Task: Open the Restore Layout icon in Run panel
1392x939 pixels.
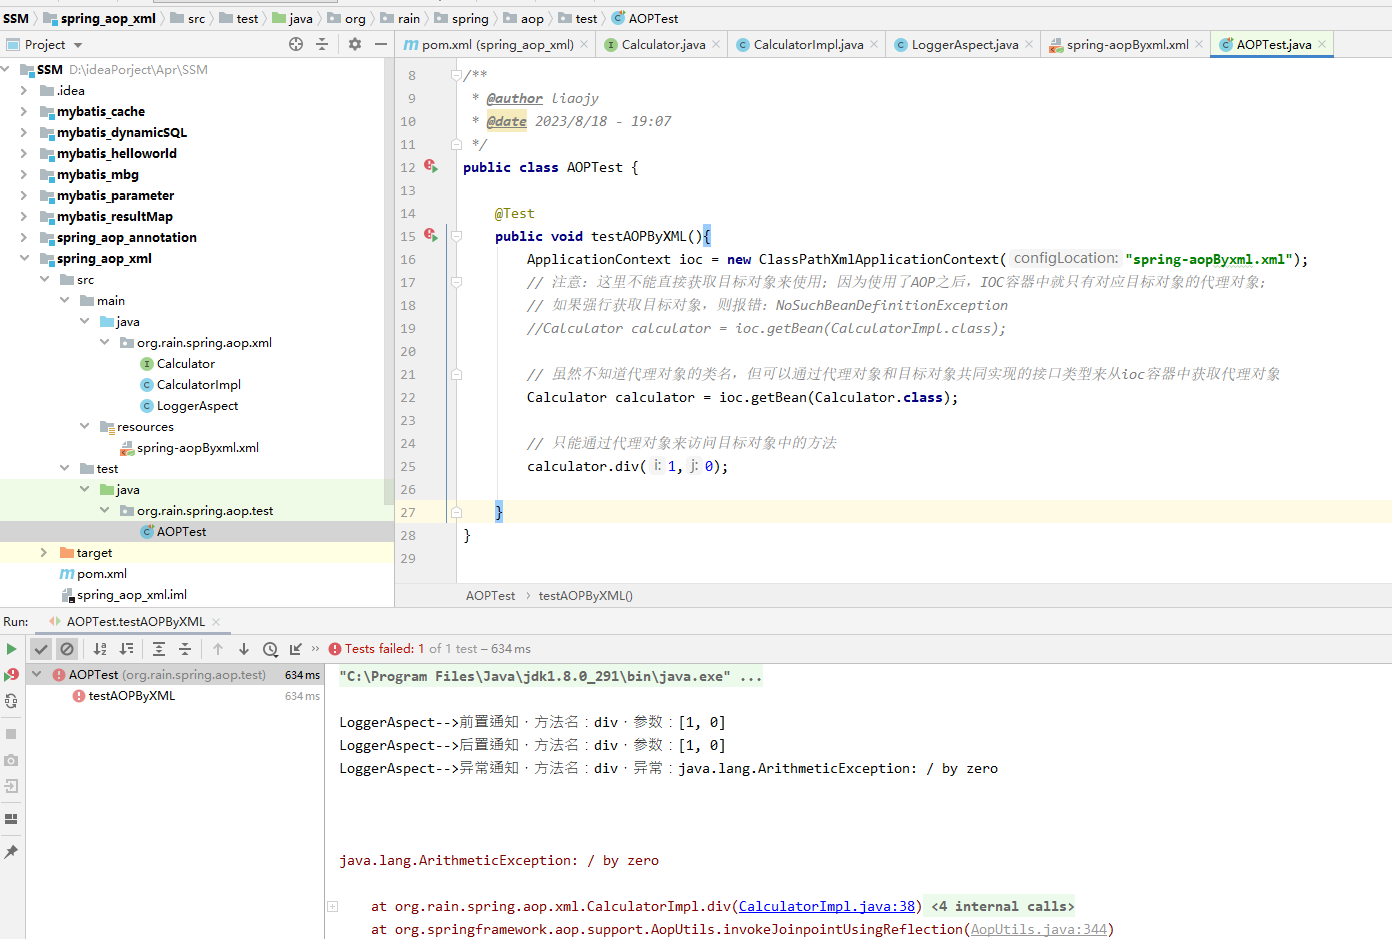Action: (x=11, y=819)
